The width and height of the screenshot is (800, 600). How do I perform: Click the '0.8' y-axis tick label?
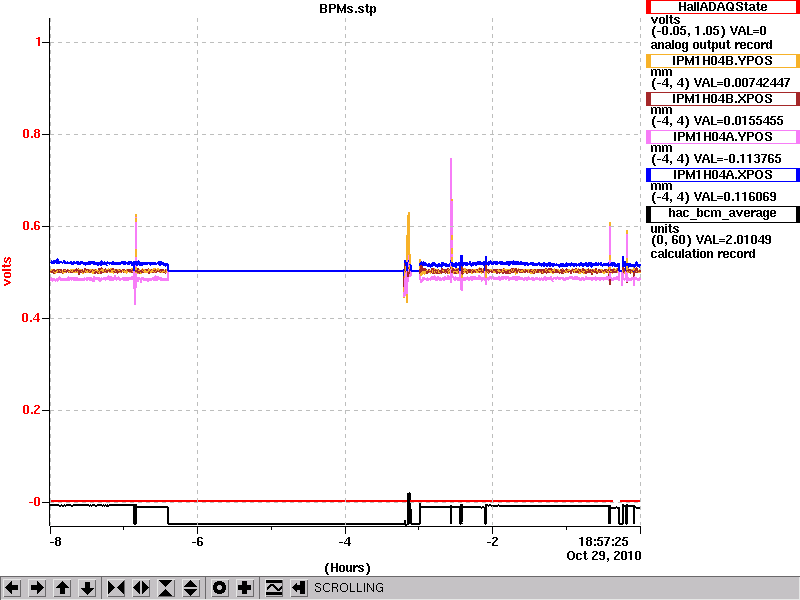click(x=32, y=134)
